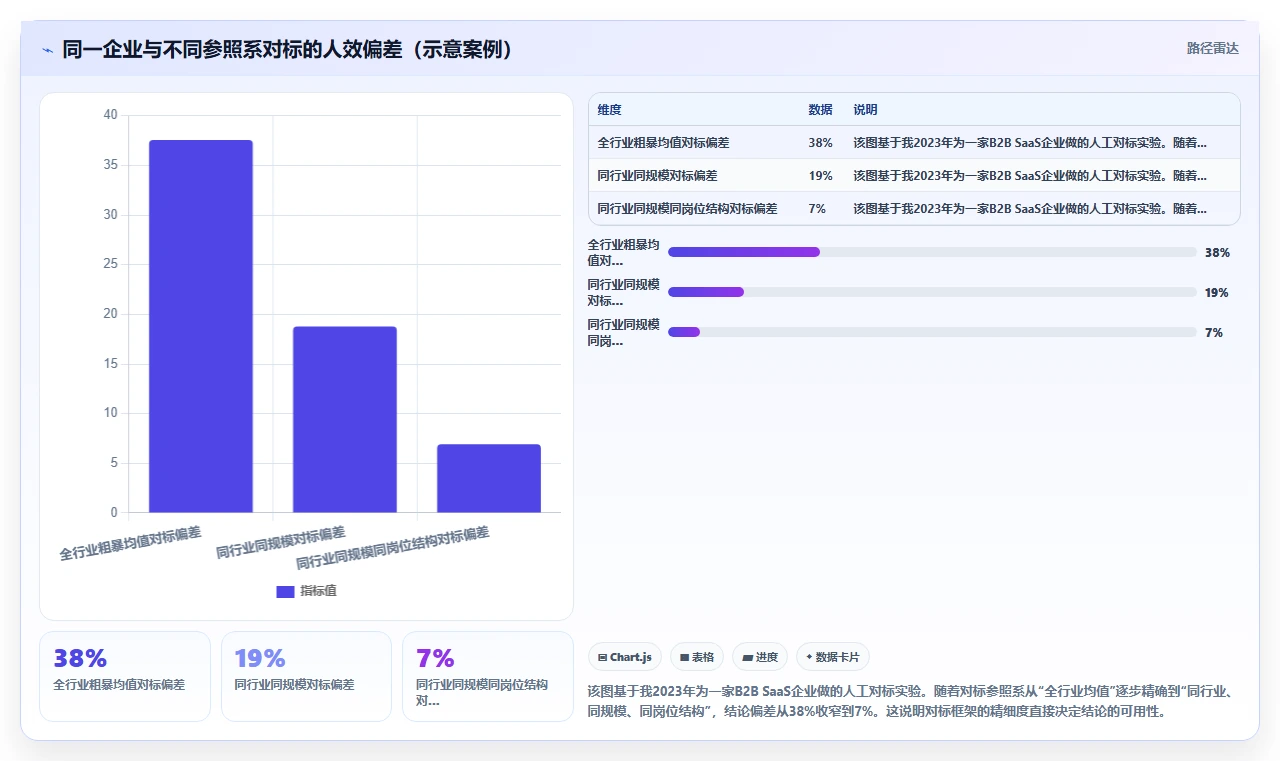Viewport: 1280px width, 761px height.
Task: Click table cell 同行业同规模对标偏差
Action: tap(657, 176)
